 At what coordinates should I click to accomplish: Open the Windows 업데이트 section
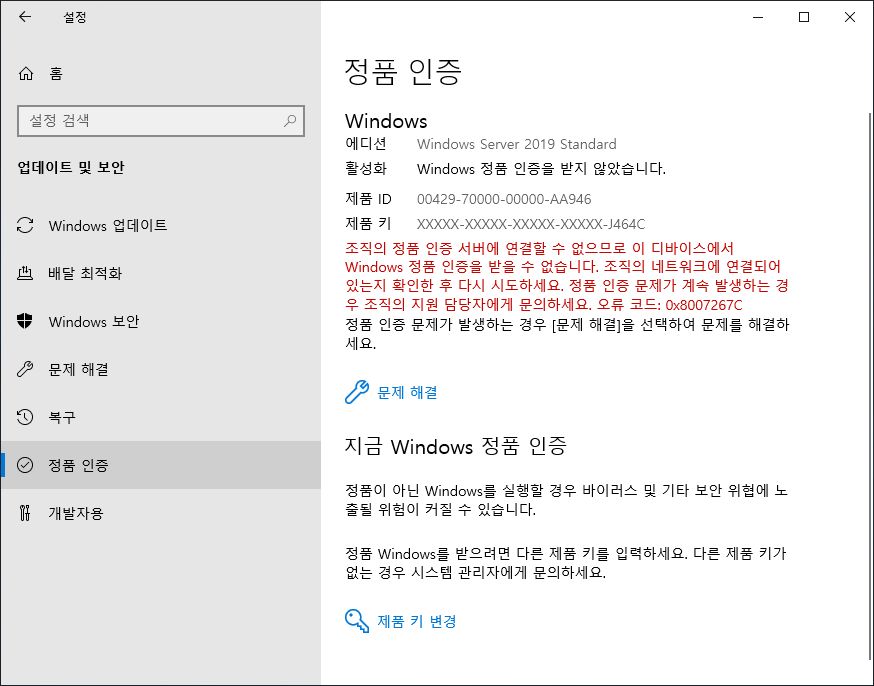pyautogui.click(x=161, y=225)
